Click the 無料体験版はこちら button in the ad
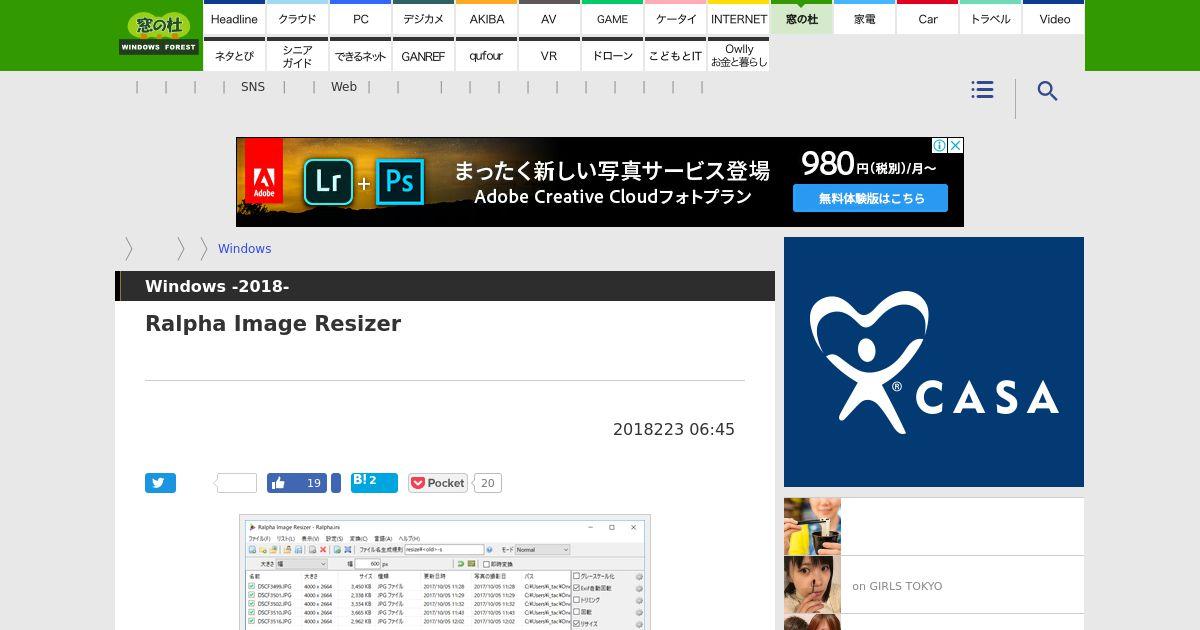The width and height of the screenshot is (1200, 630). 871,198
